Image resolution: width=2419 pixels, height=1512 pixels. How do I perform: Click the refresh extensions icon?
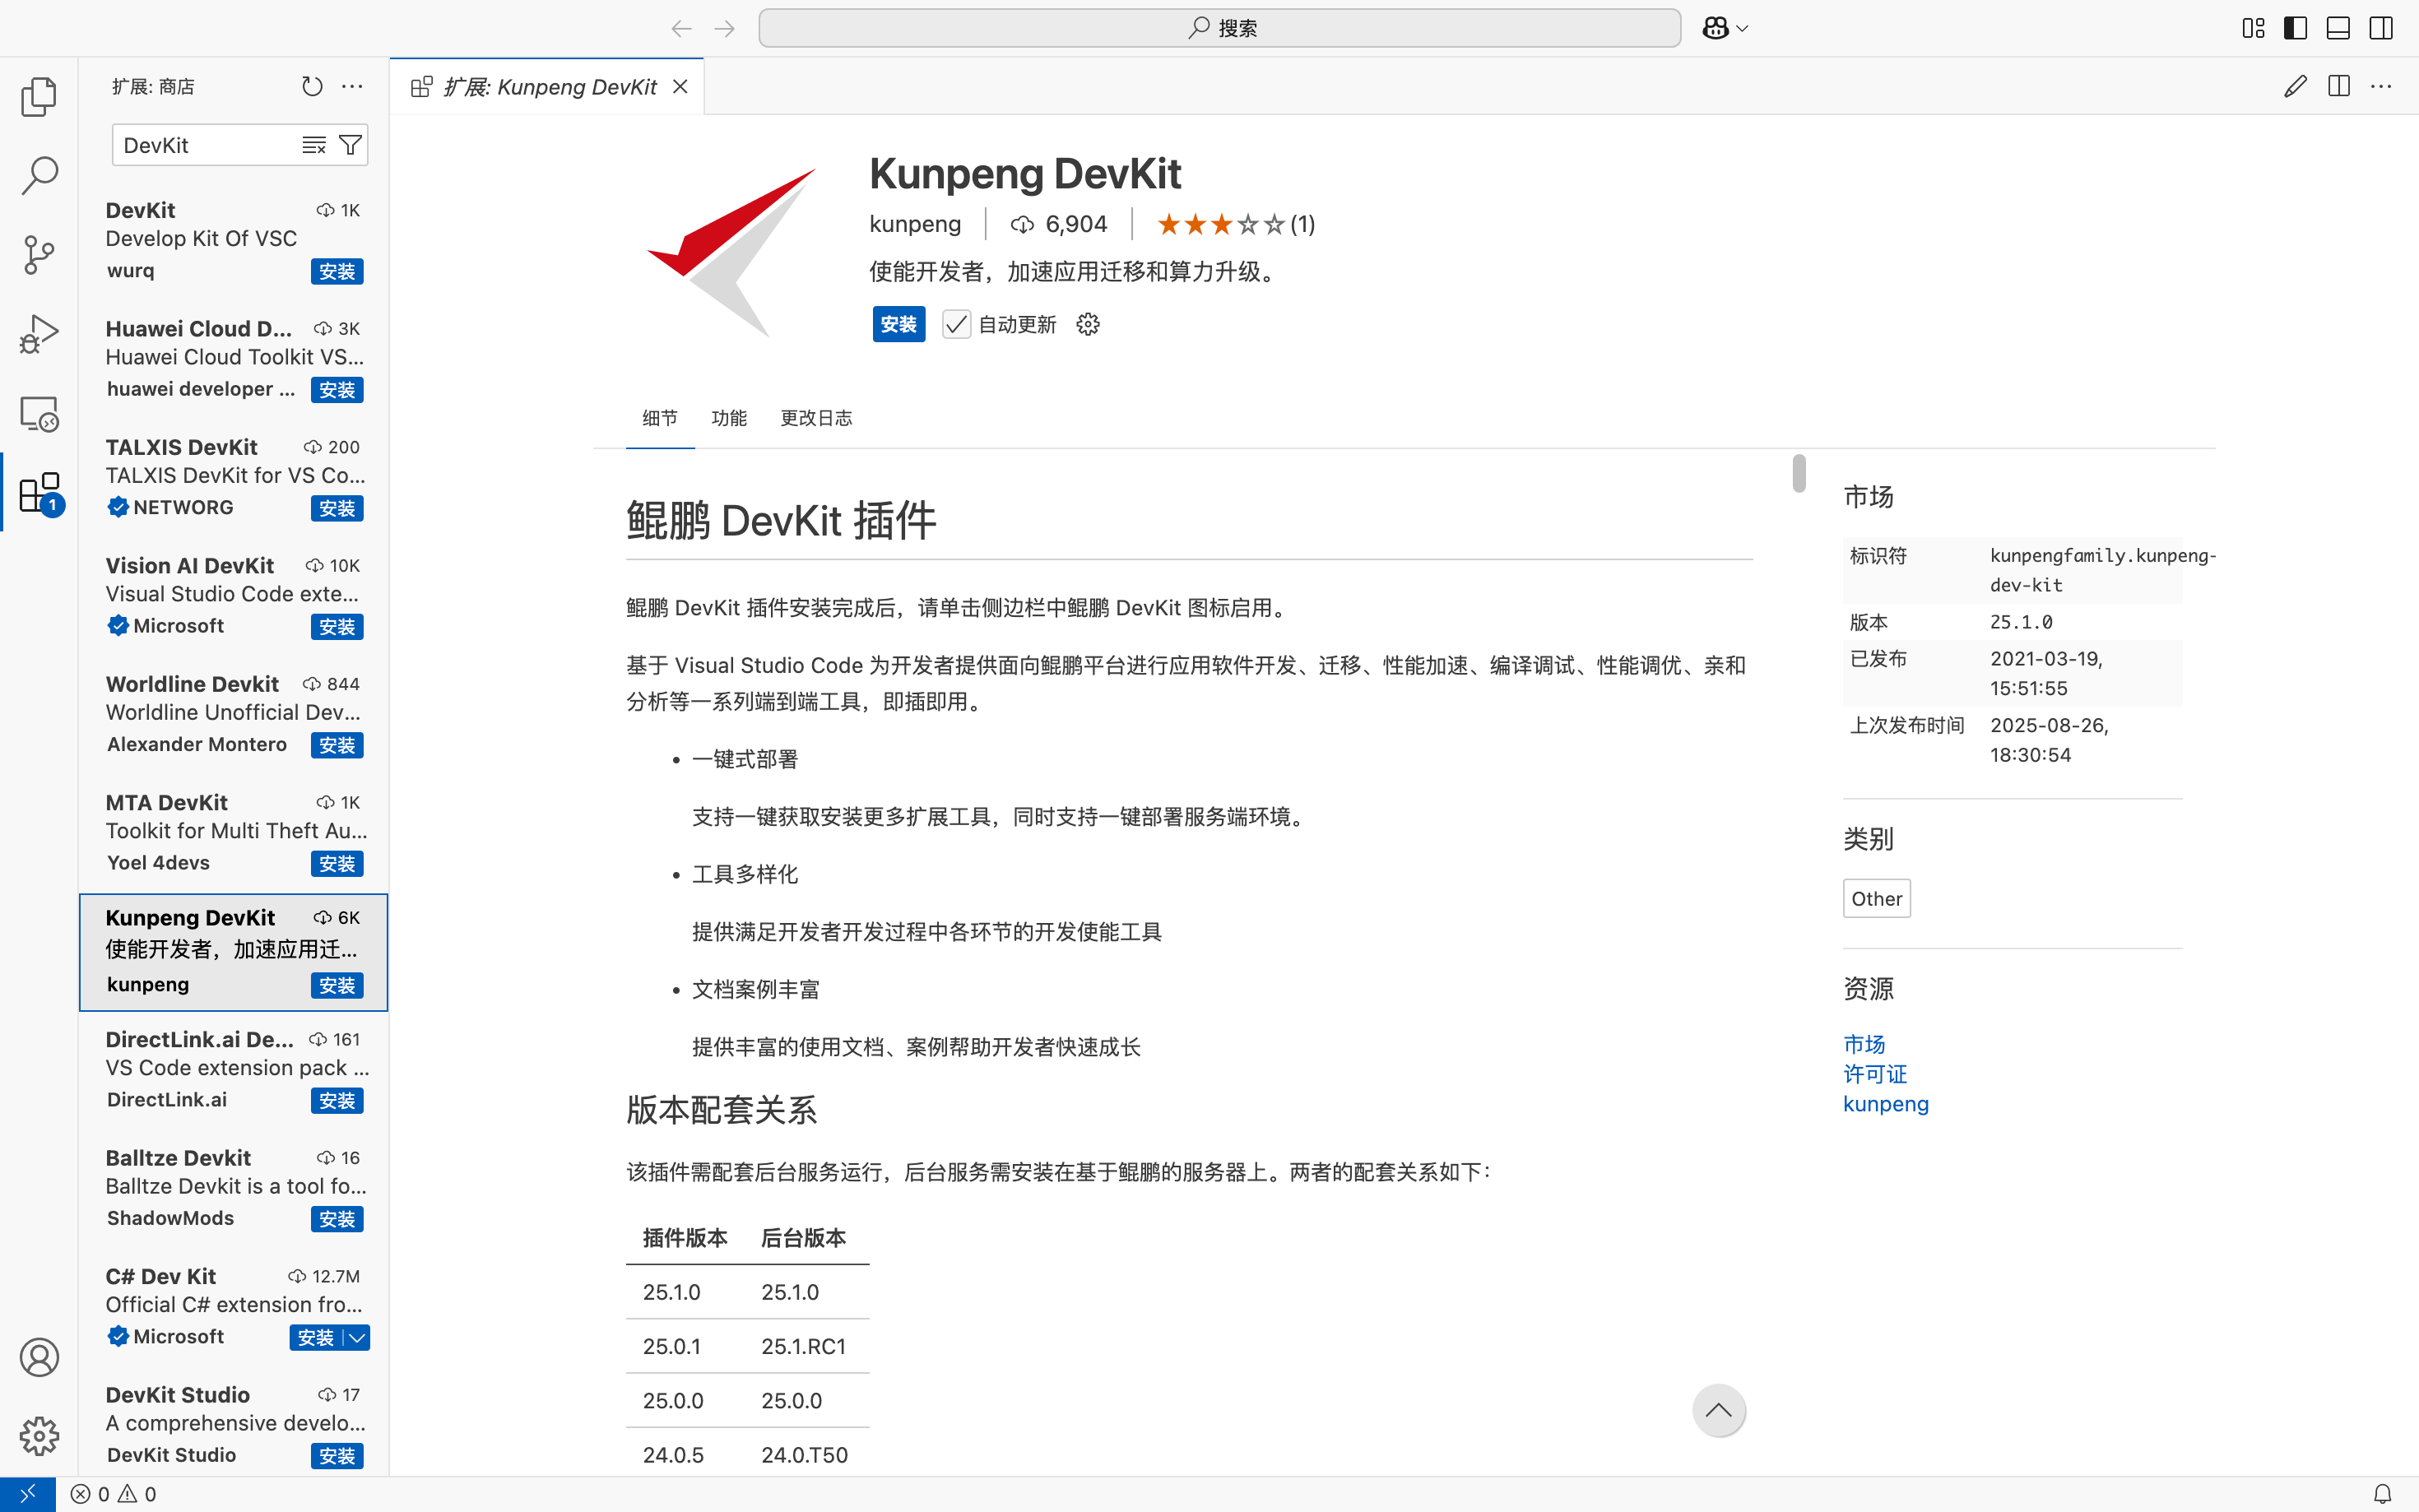[x=312, y=87]
